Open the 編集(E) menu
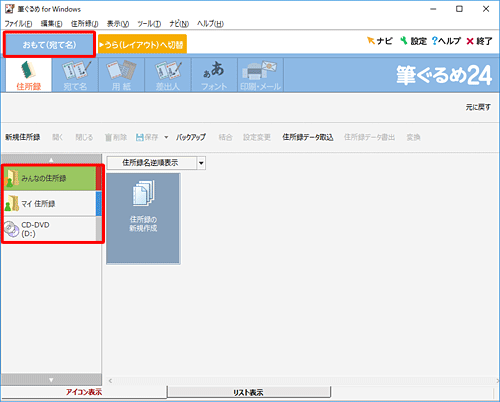 51,24
